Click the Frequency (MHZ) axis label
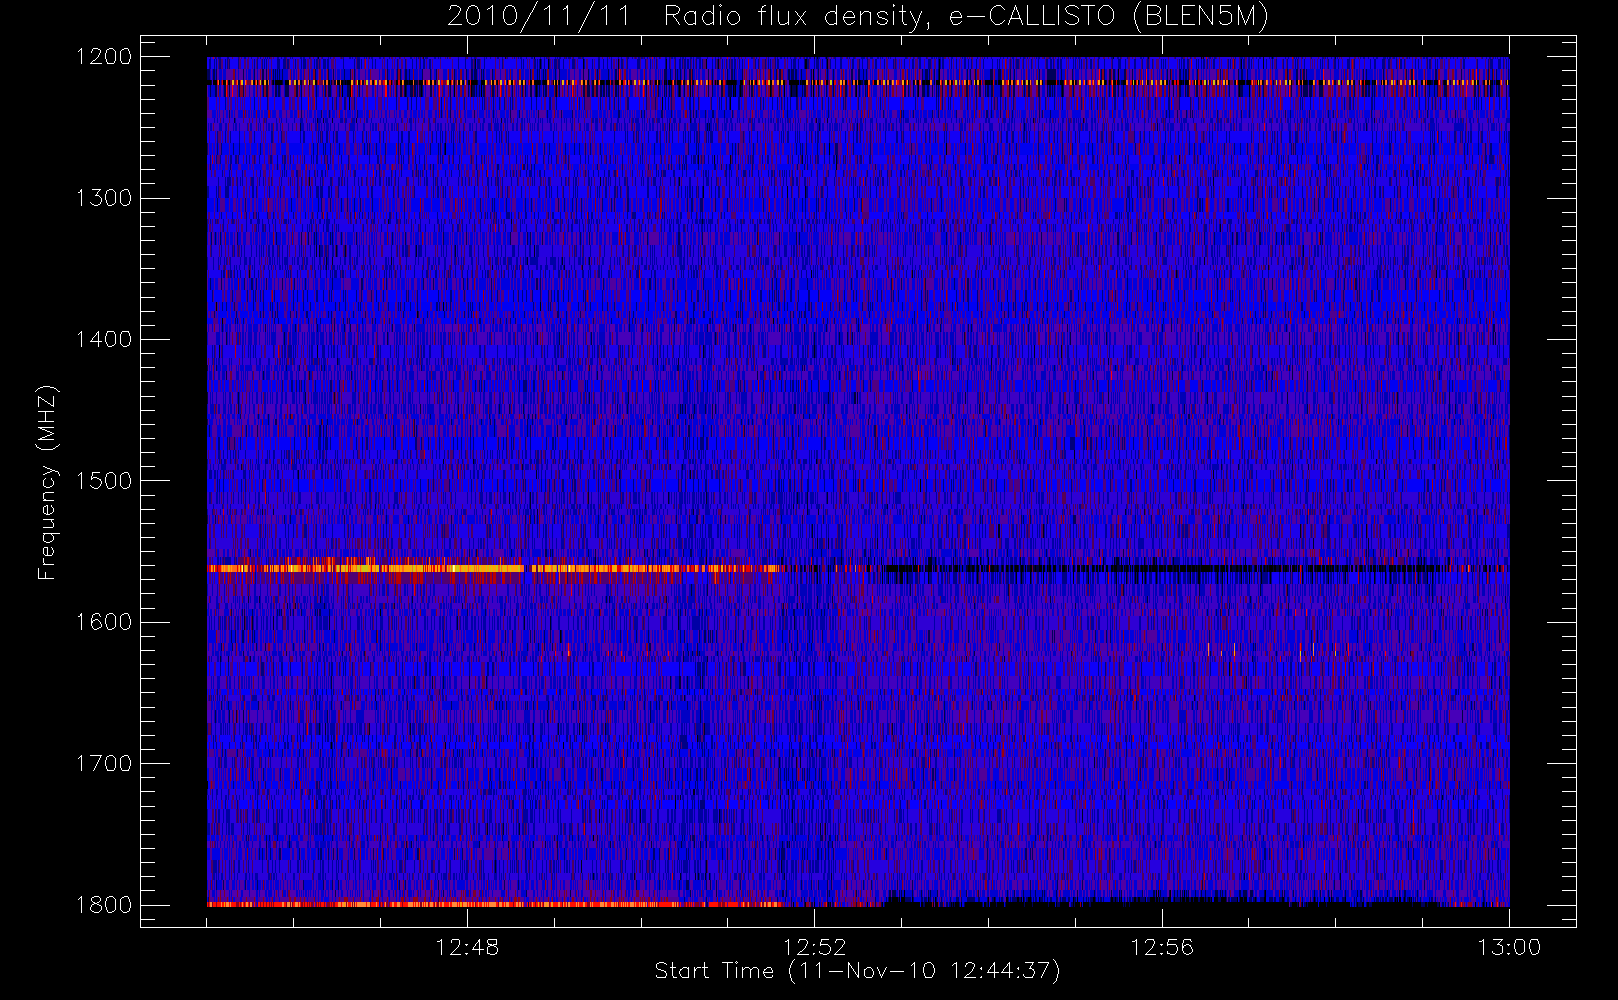 click(x=47, y=482)
